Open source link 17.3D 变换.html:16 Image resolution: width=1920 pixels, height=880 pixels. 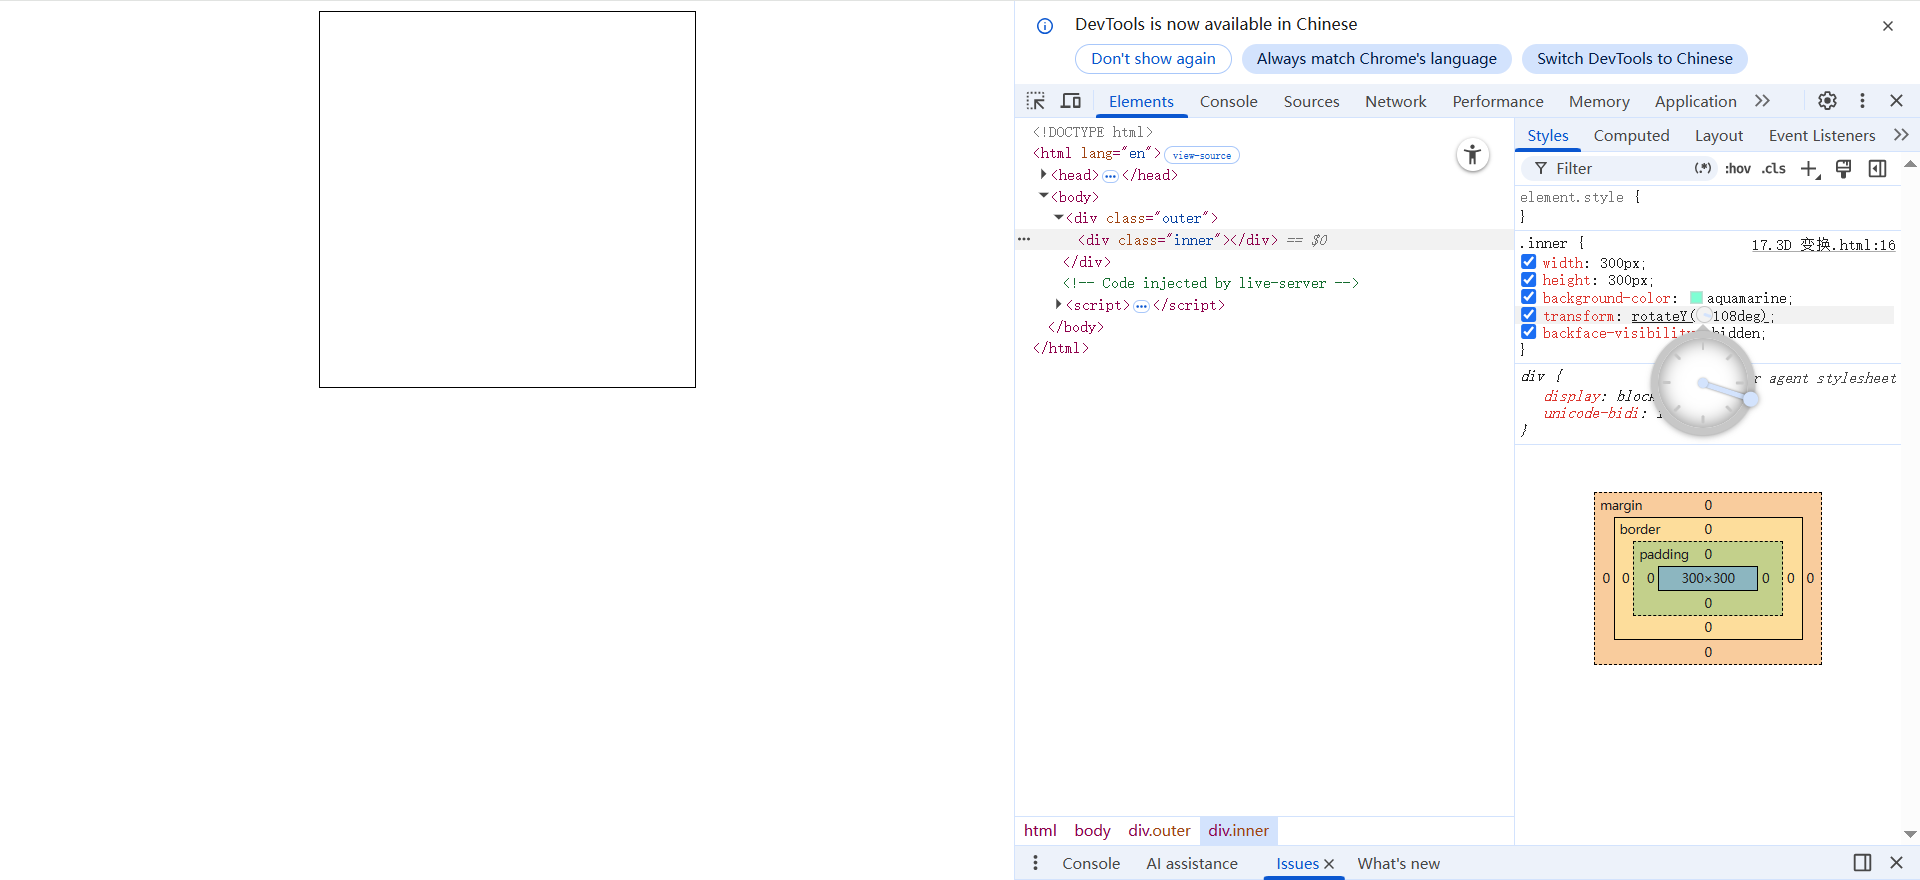coord(1823,245)
